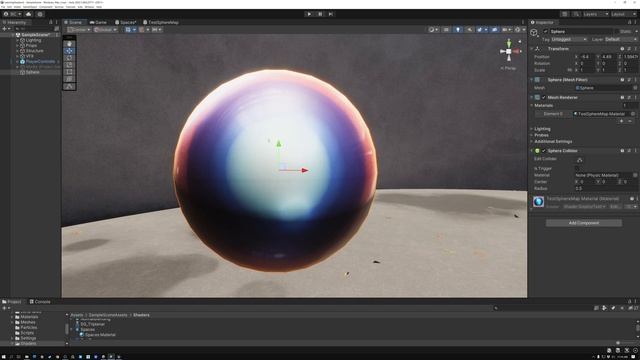The height and width of the screenshot is (360, 640).
Task: Select the Move tool in scene toolbar
Action: pos(69,51)
